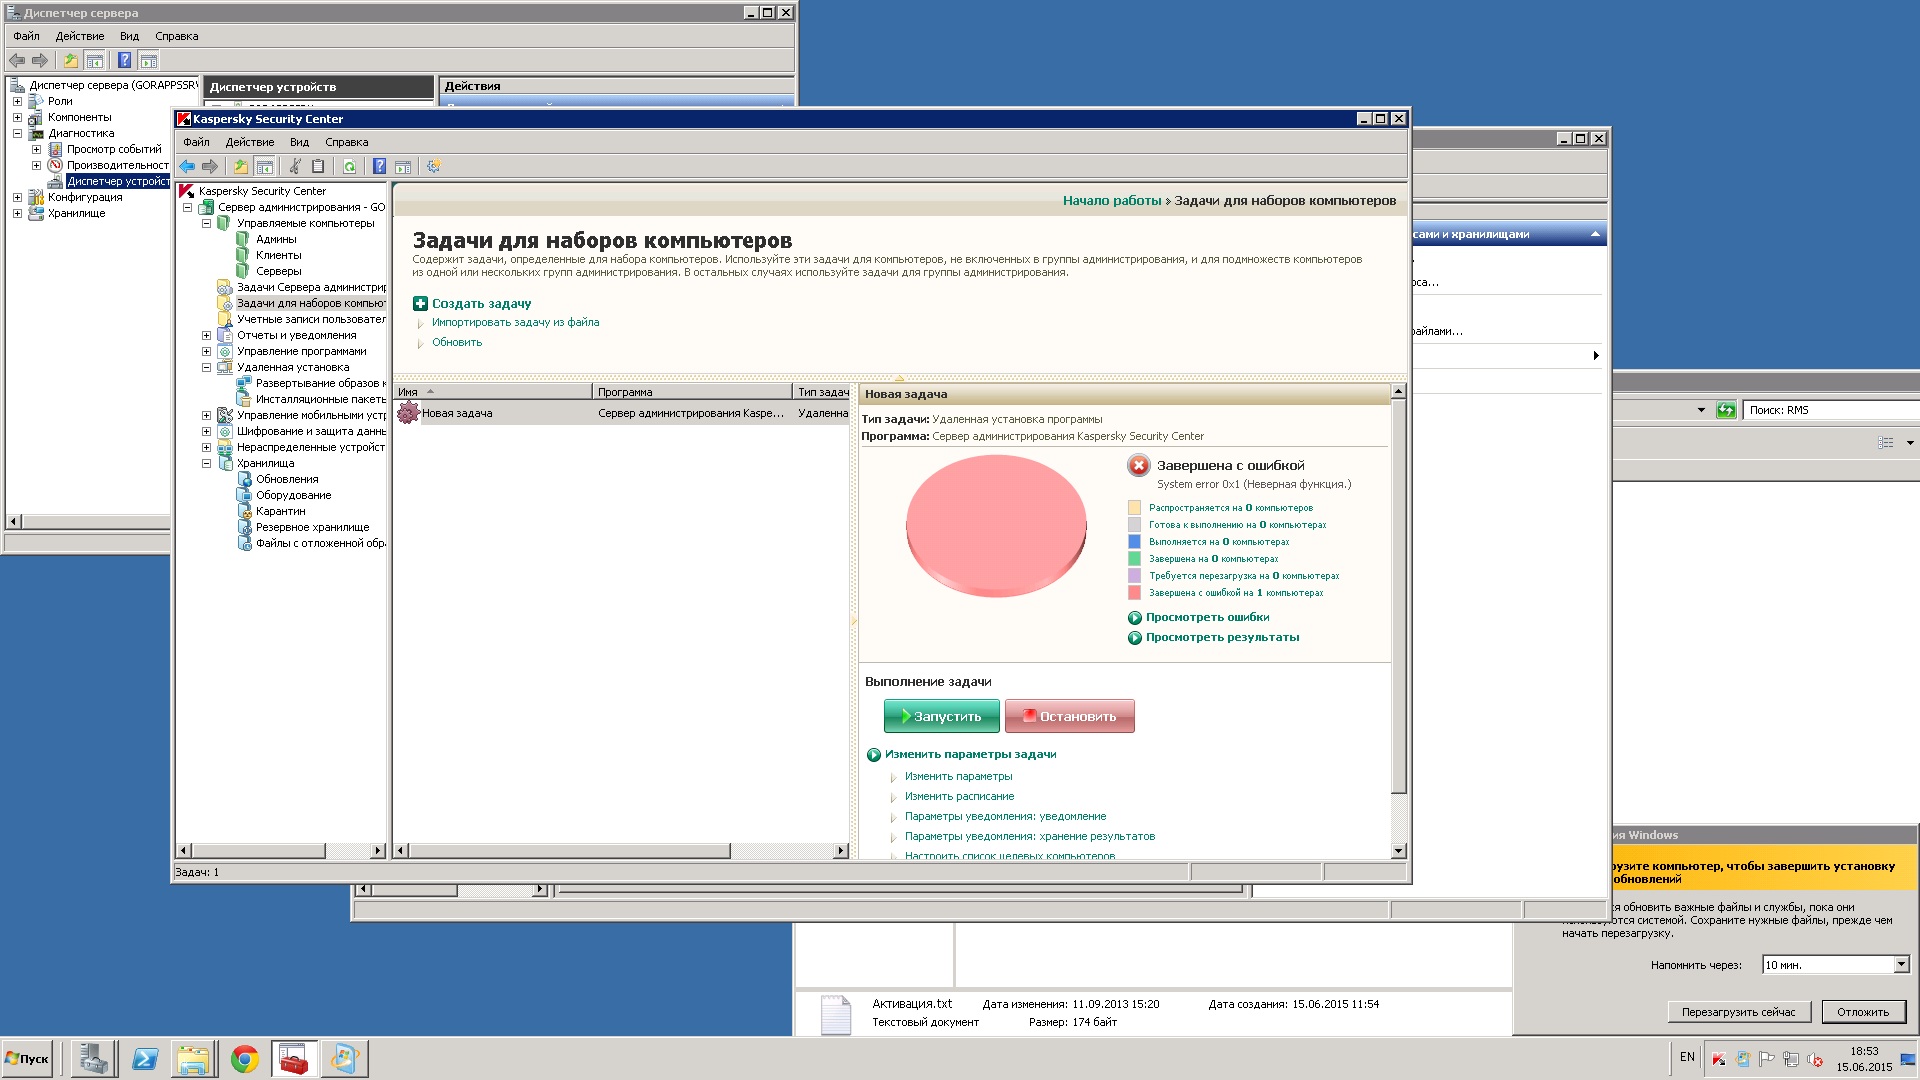Viewport: 1920px width, 1080px height.
Task: Collapse the Хранилища tree node
Action: 206,463
